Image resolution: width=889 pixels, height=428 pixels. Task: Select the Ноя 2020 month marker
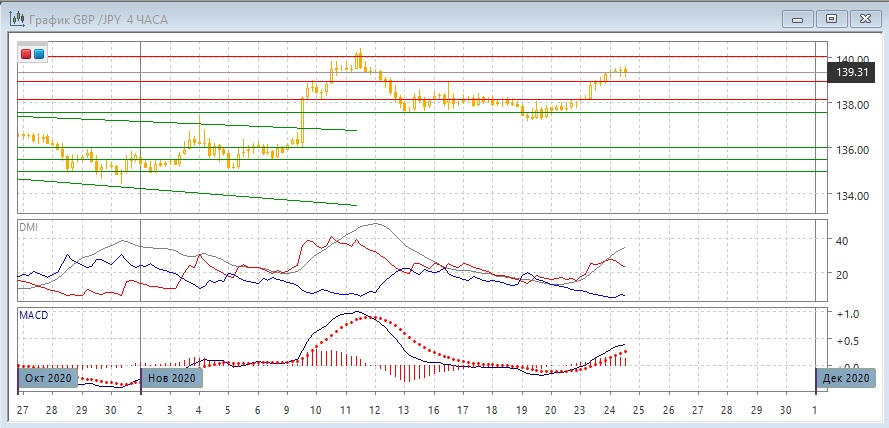[171, 378]
